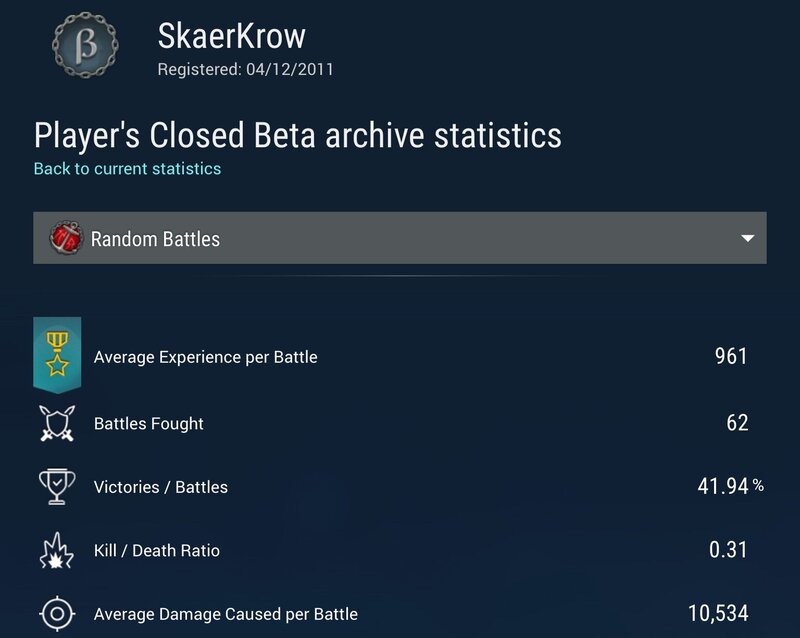800x638 pixels.
Task: Click the trophy Victories icon
Action: click(x=57, y=487)
